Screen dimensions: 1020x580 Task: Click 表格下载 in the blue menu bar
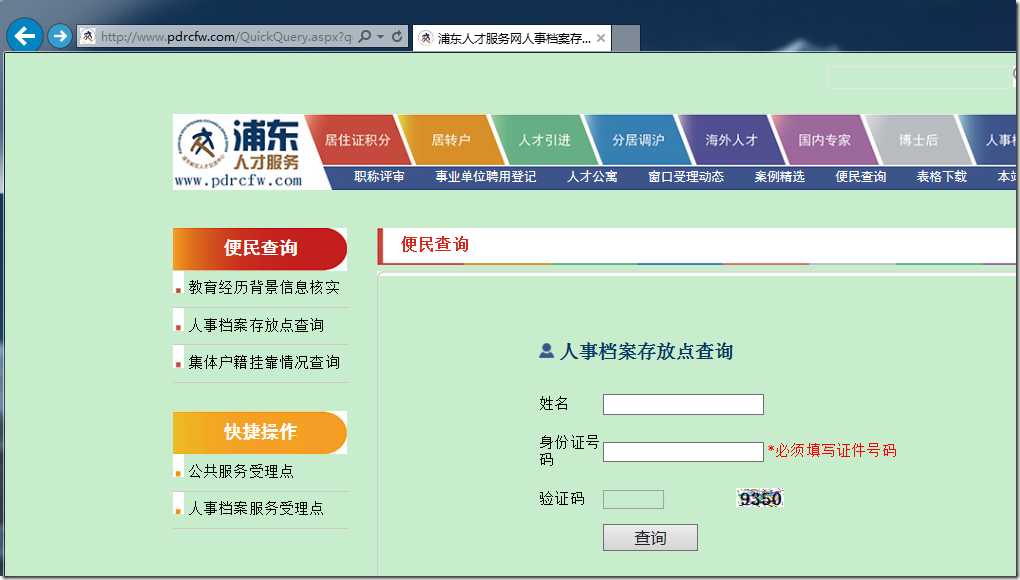[x=941, y=177]
